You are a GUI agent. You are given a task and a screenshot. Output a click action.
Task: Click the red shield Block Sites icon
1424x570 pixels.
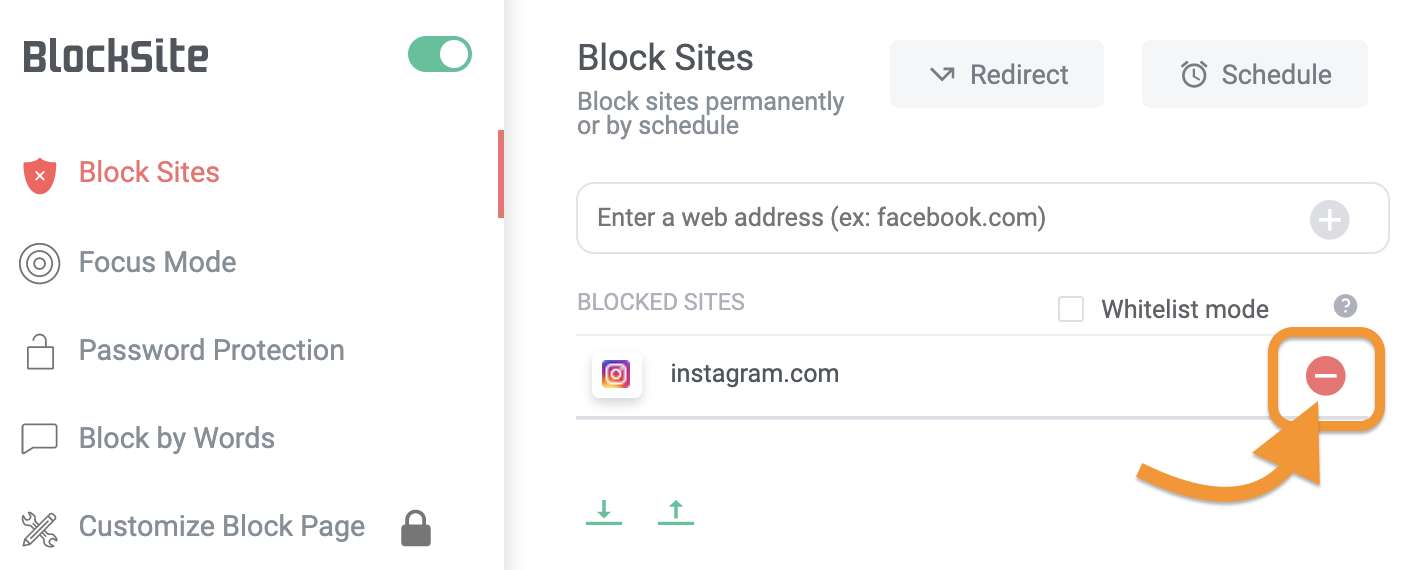[39, 174]
